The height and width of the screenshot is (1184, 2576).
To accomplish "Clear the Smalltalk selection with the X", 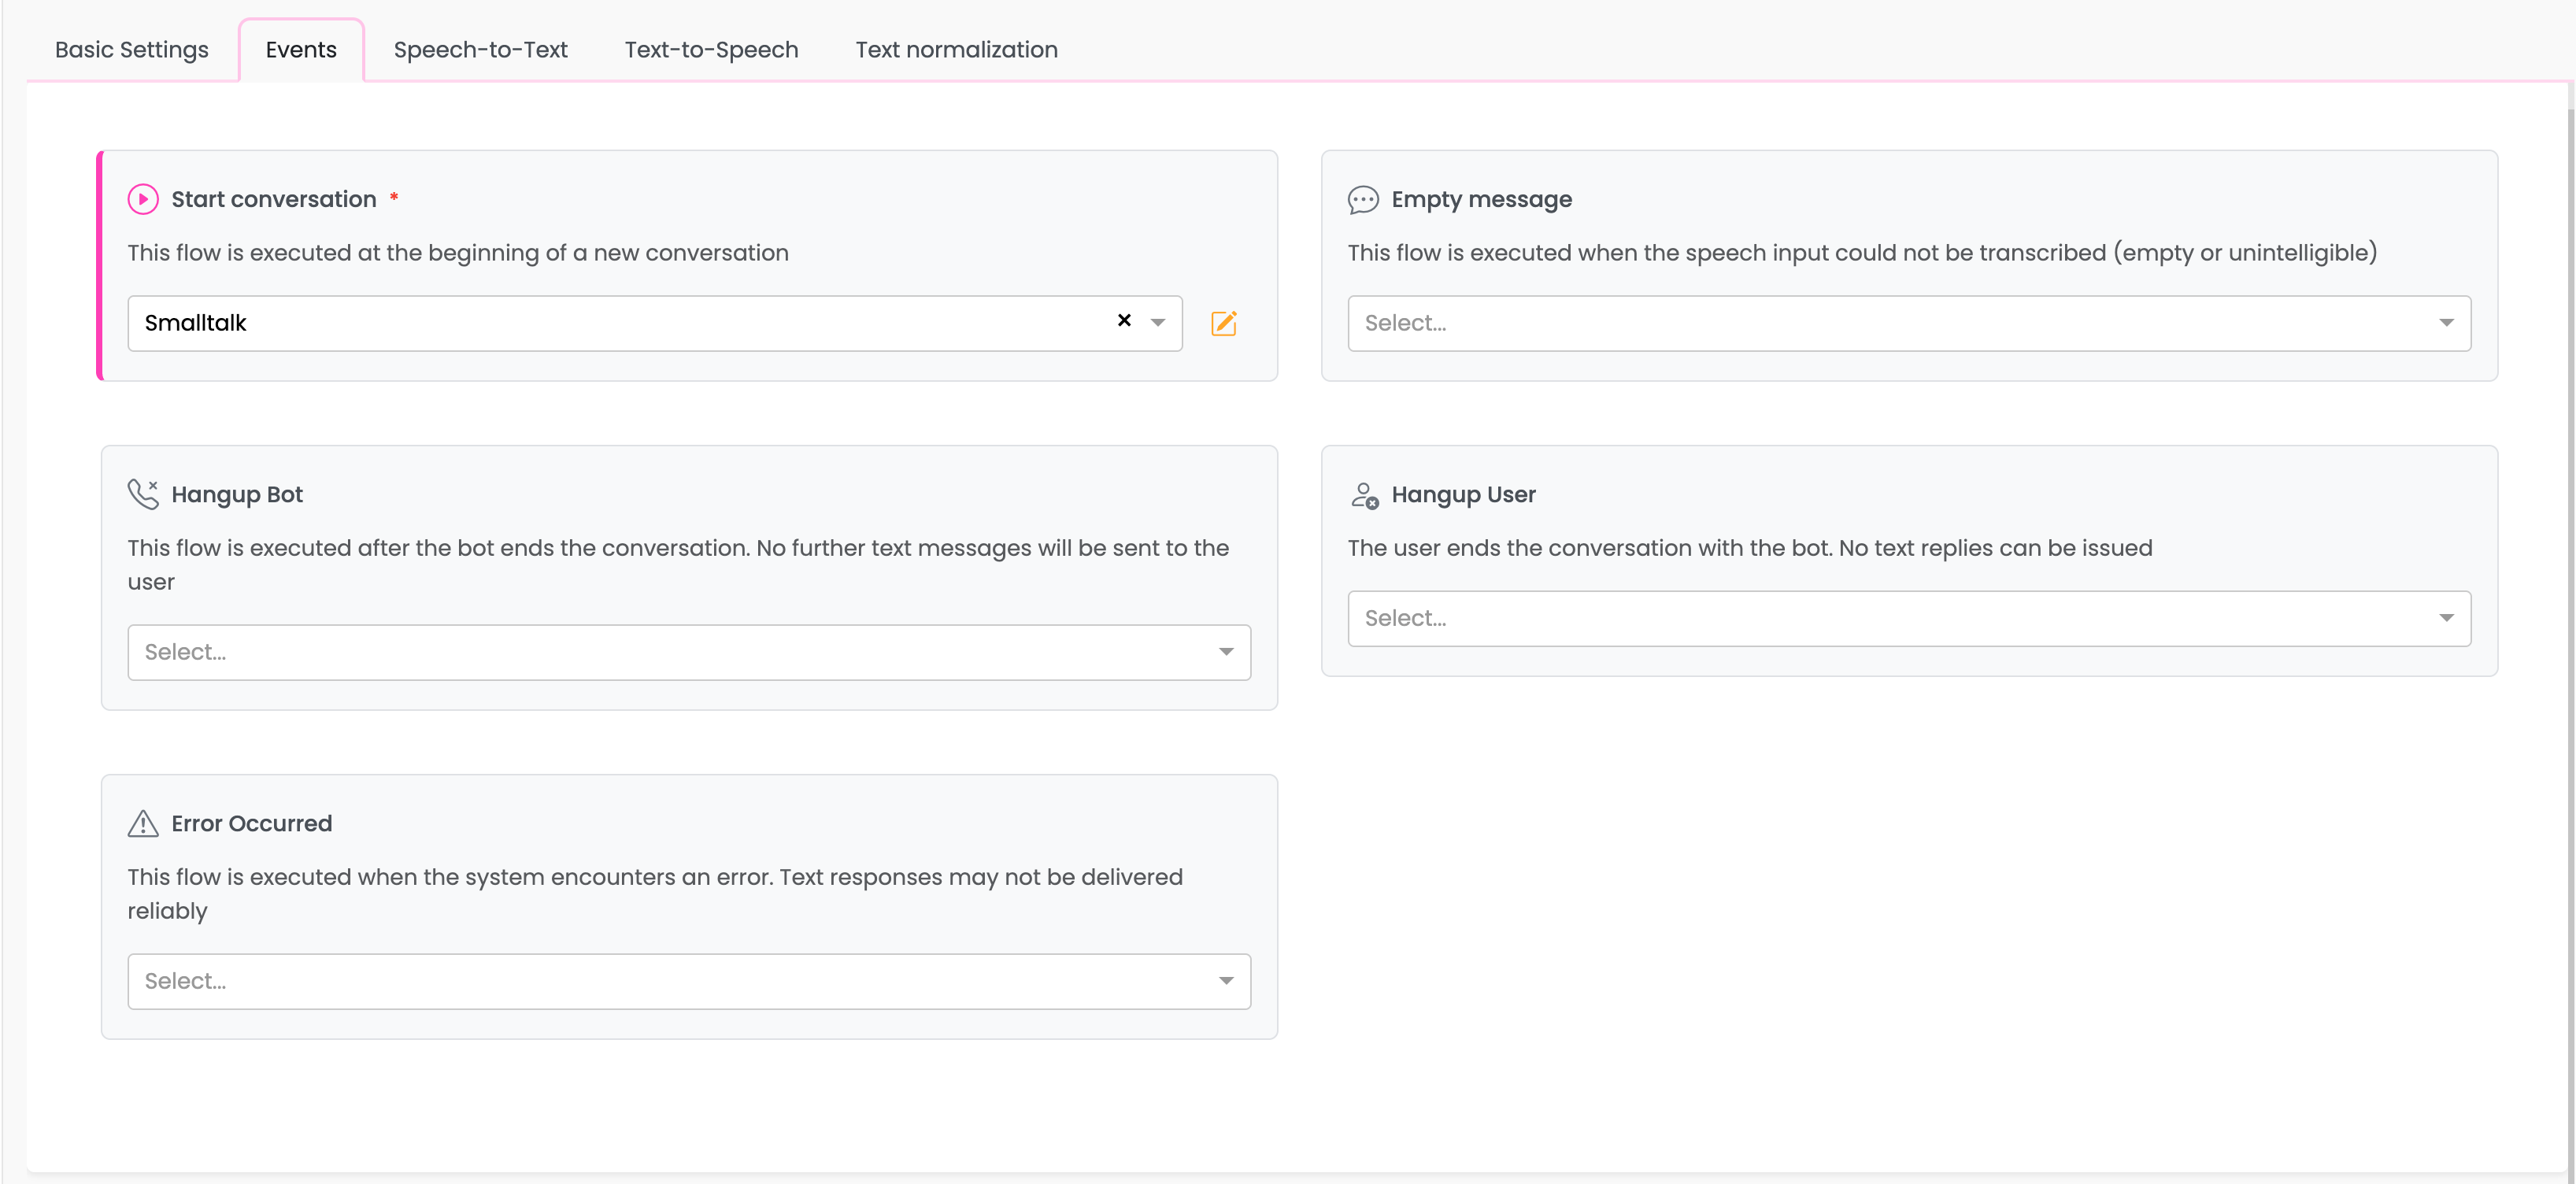I will coord(1124,321).
